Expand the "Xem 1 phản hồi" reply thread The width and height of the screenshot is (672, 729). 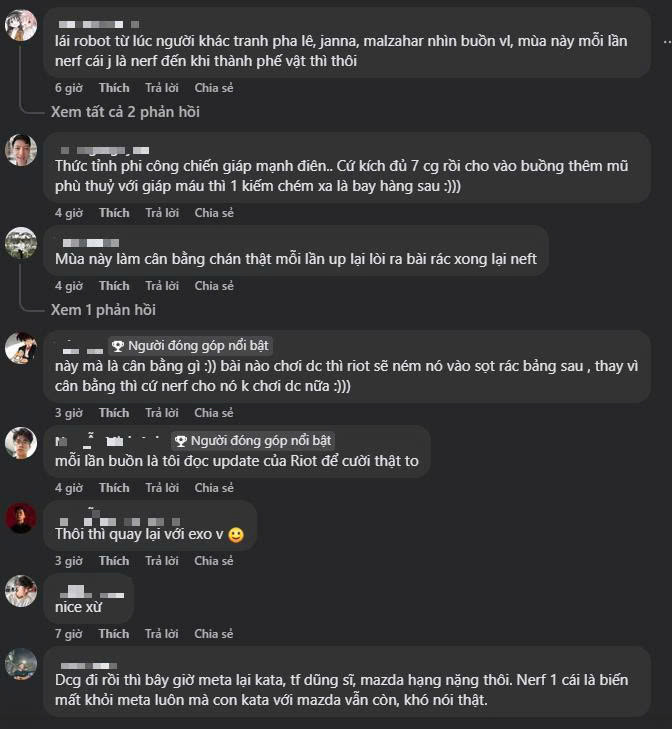click(x=103, y=310)
